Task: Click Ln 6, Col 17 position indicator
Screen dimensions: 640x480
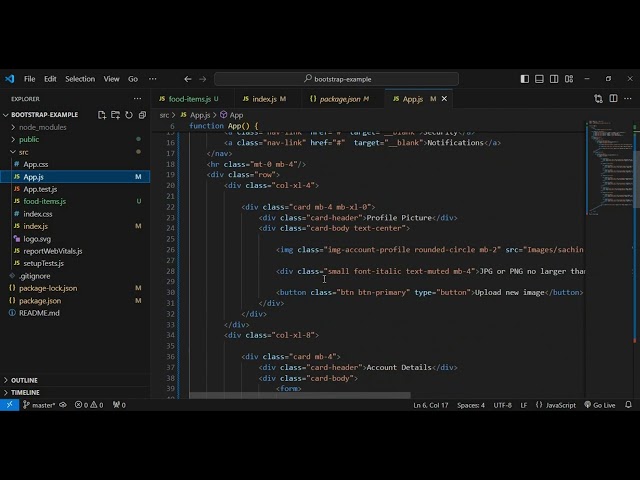Action: coord(431,405)
